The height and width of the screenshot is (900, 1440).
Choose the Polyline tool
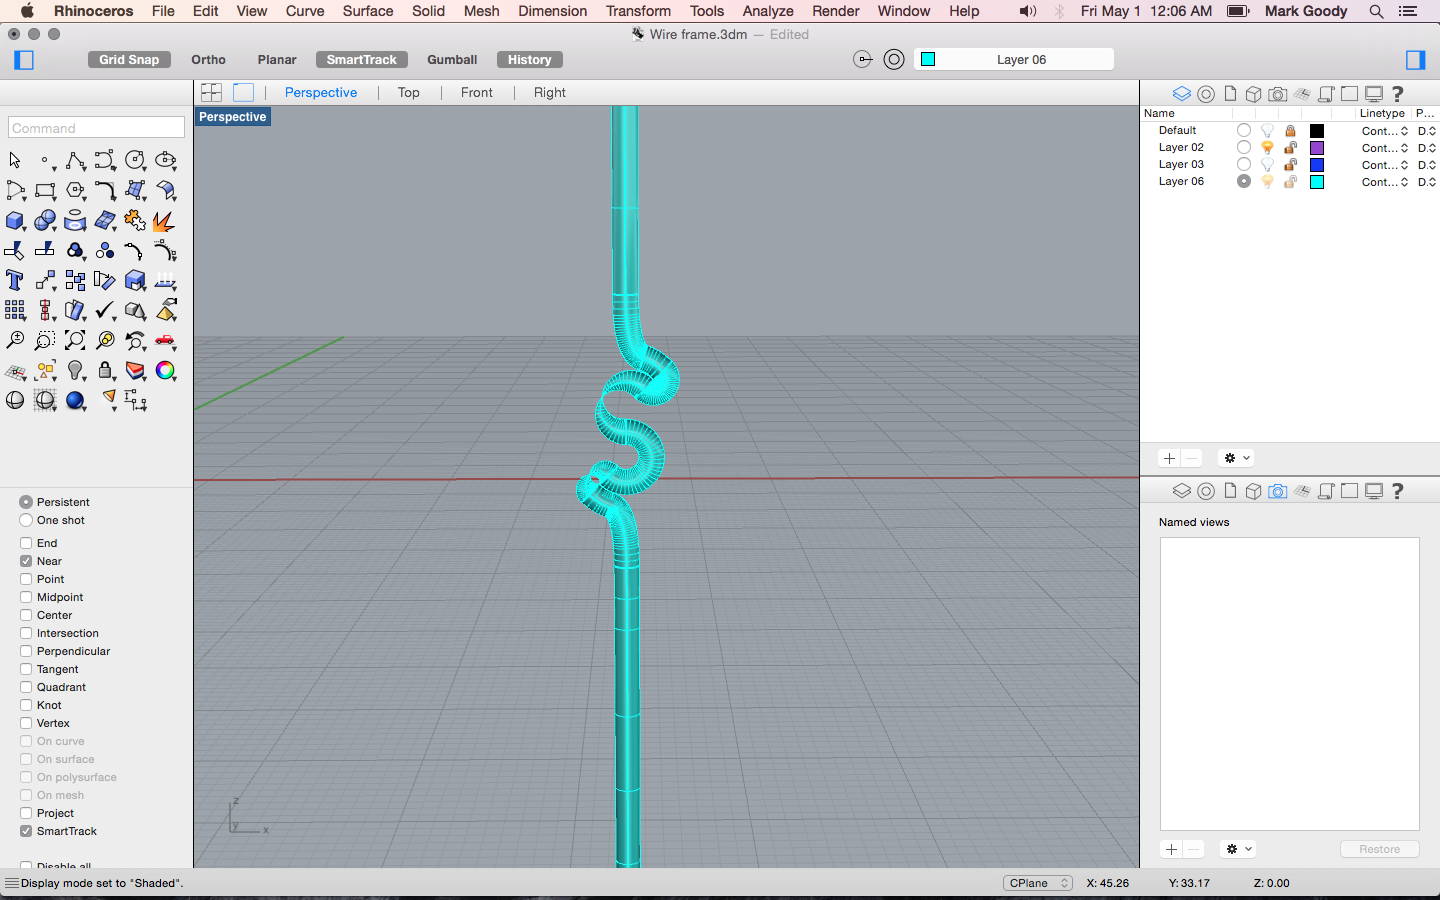(x=75, y=161)
